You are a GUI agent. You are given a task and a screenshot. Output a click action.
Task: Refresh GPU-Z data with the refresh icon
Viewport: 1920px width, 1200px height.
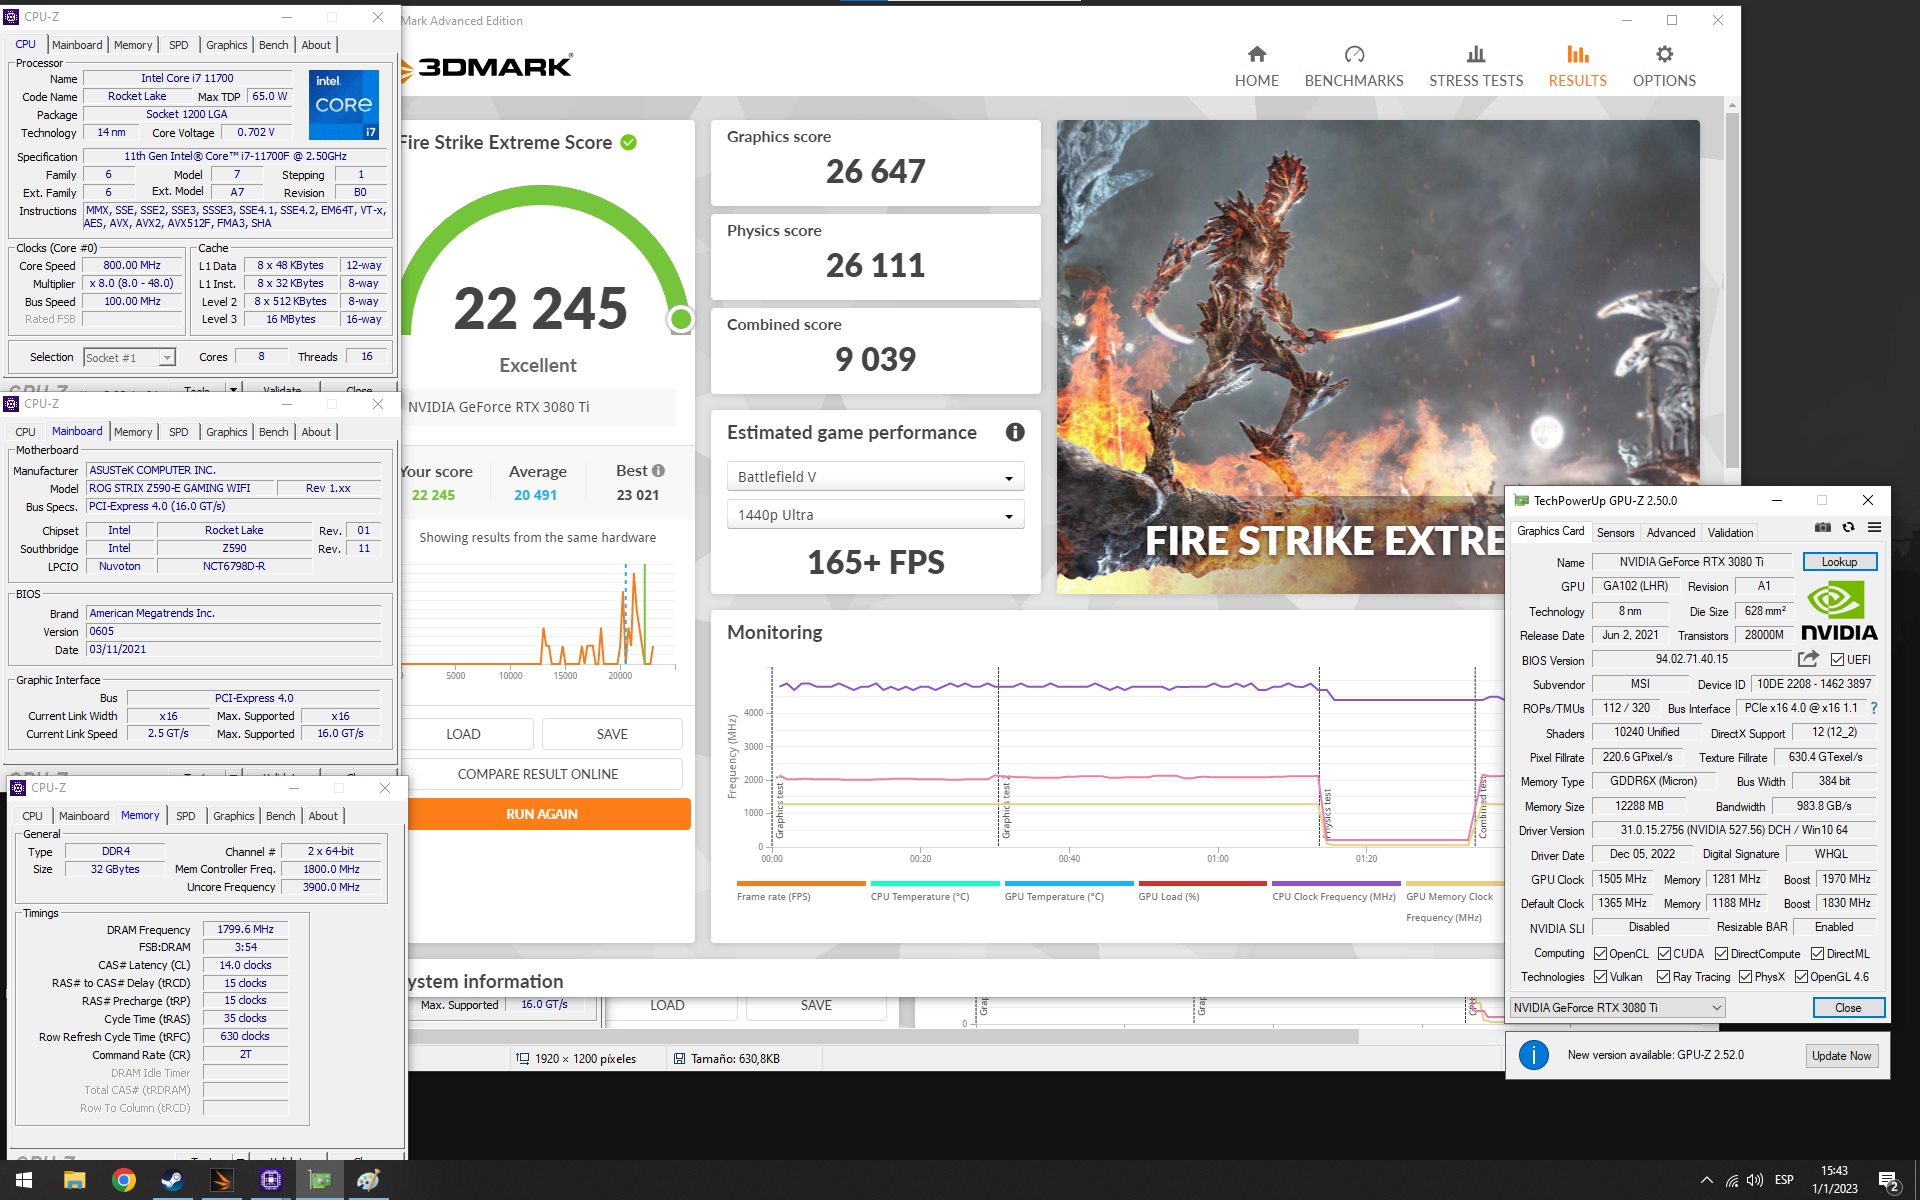(1848, 527)
